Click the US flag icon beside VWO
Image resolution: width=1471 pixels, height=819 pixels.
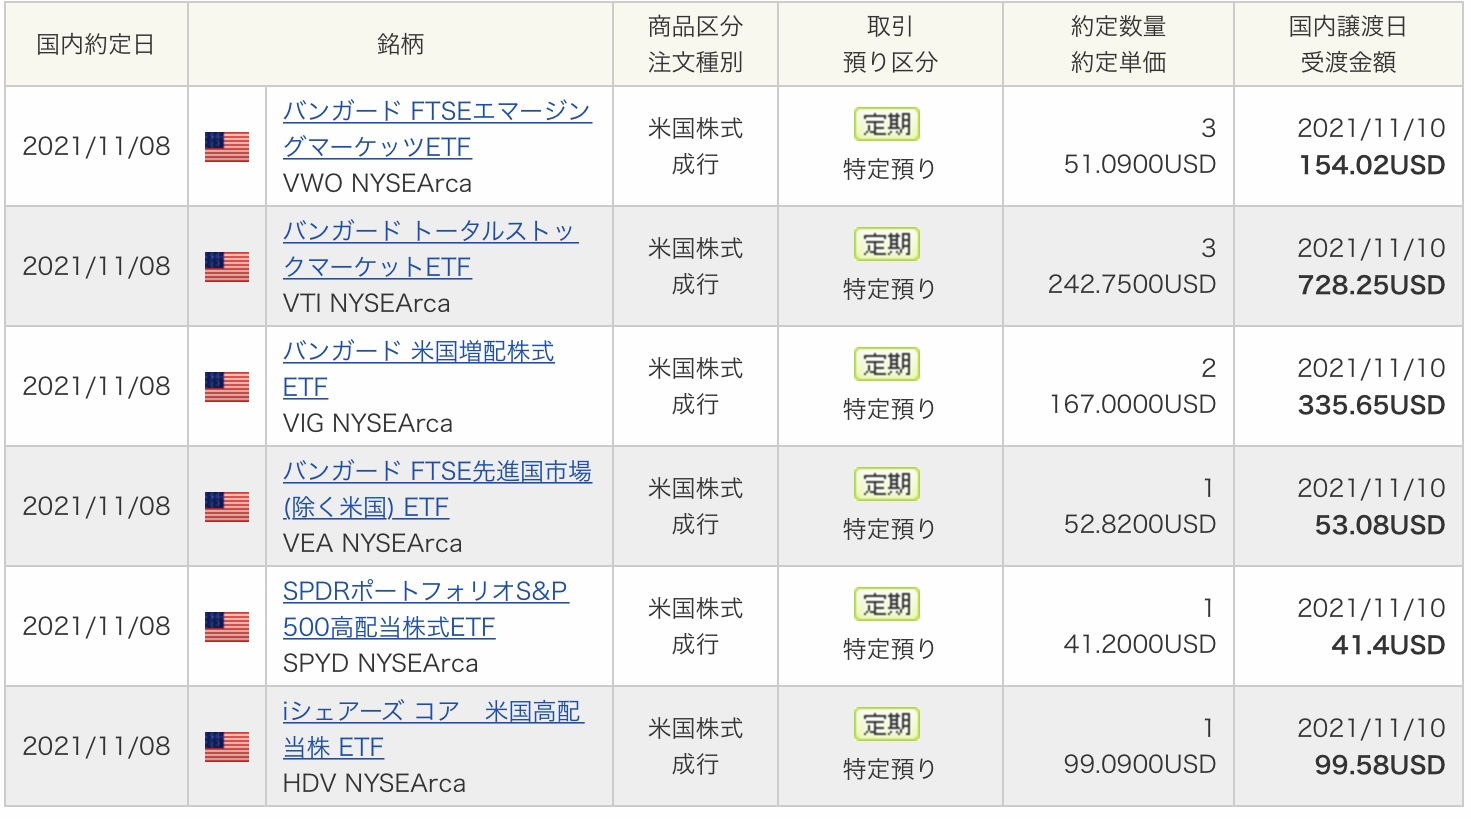[x=227, y=147]
